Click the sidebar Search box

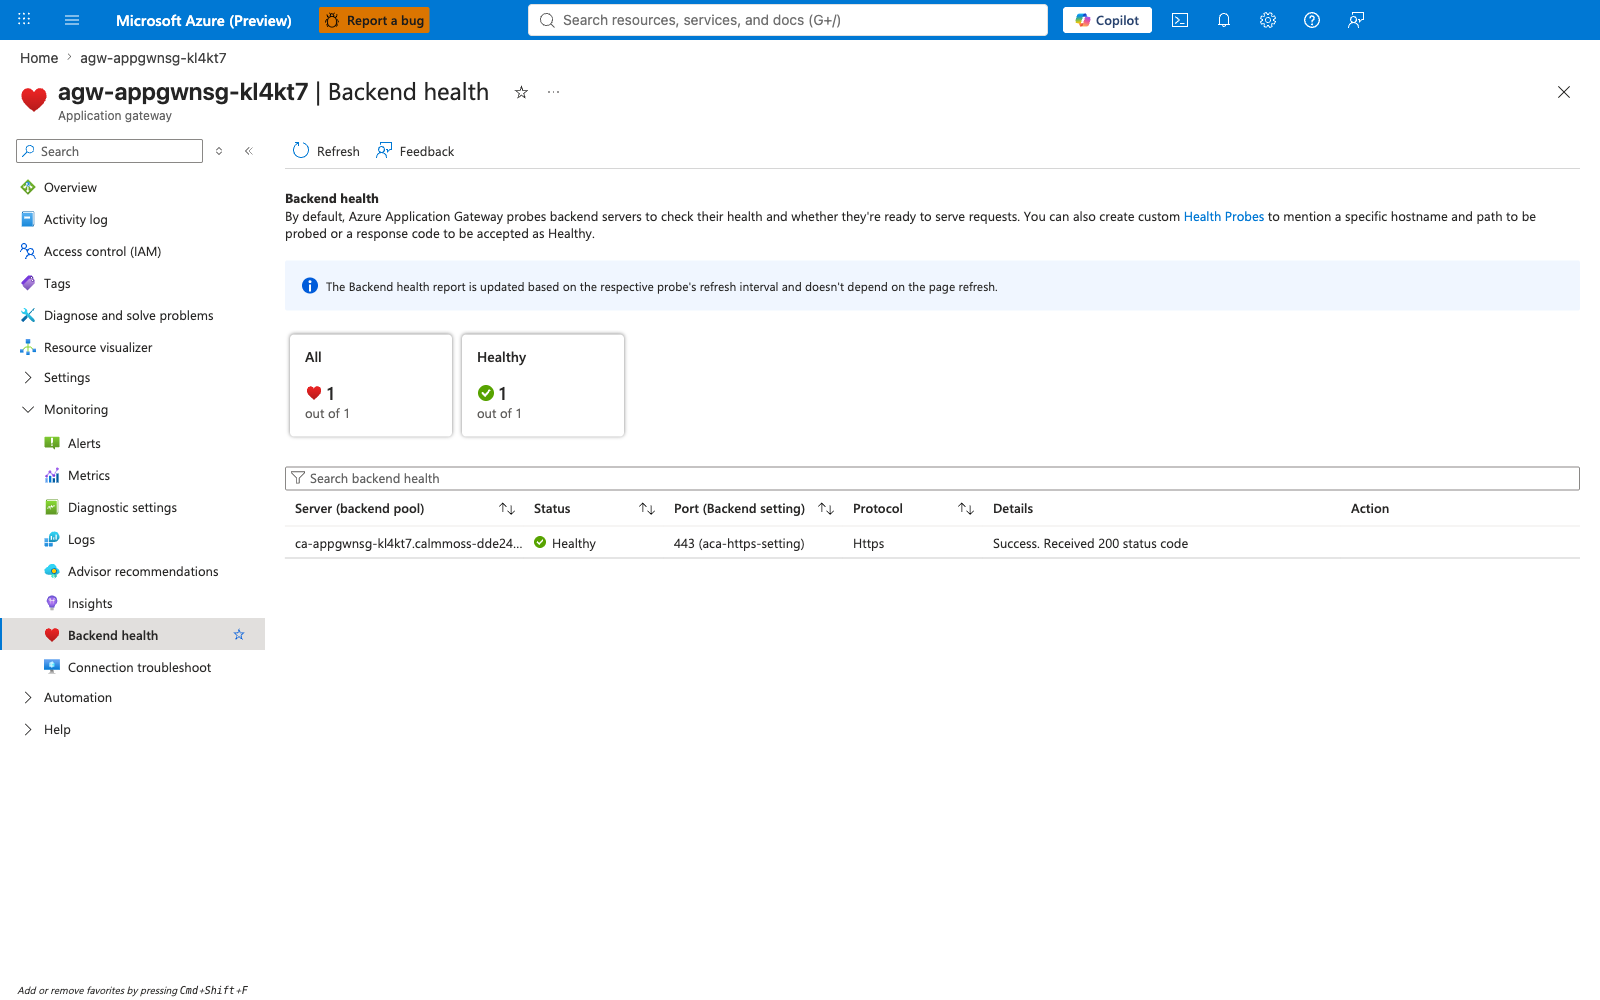click(110, 151)
